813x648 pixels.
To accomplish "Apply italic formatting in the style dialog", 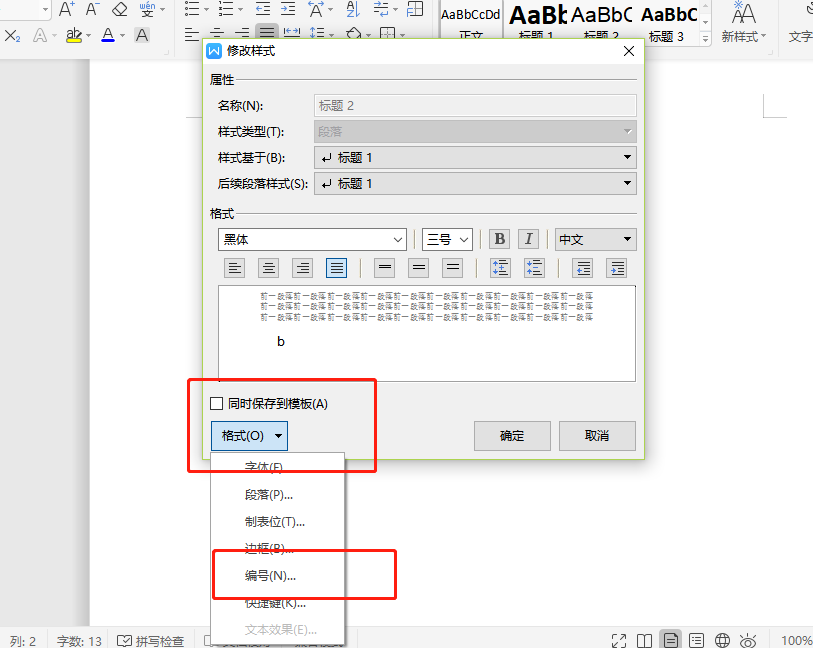I will click(x=528, y=239).
